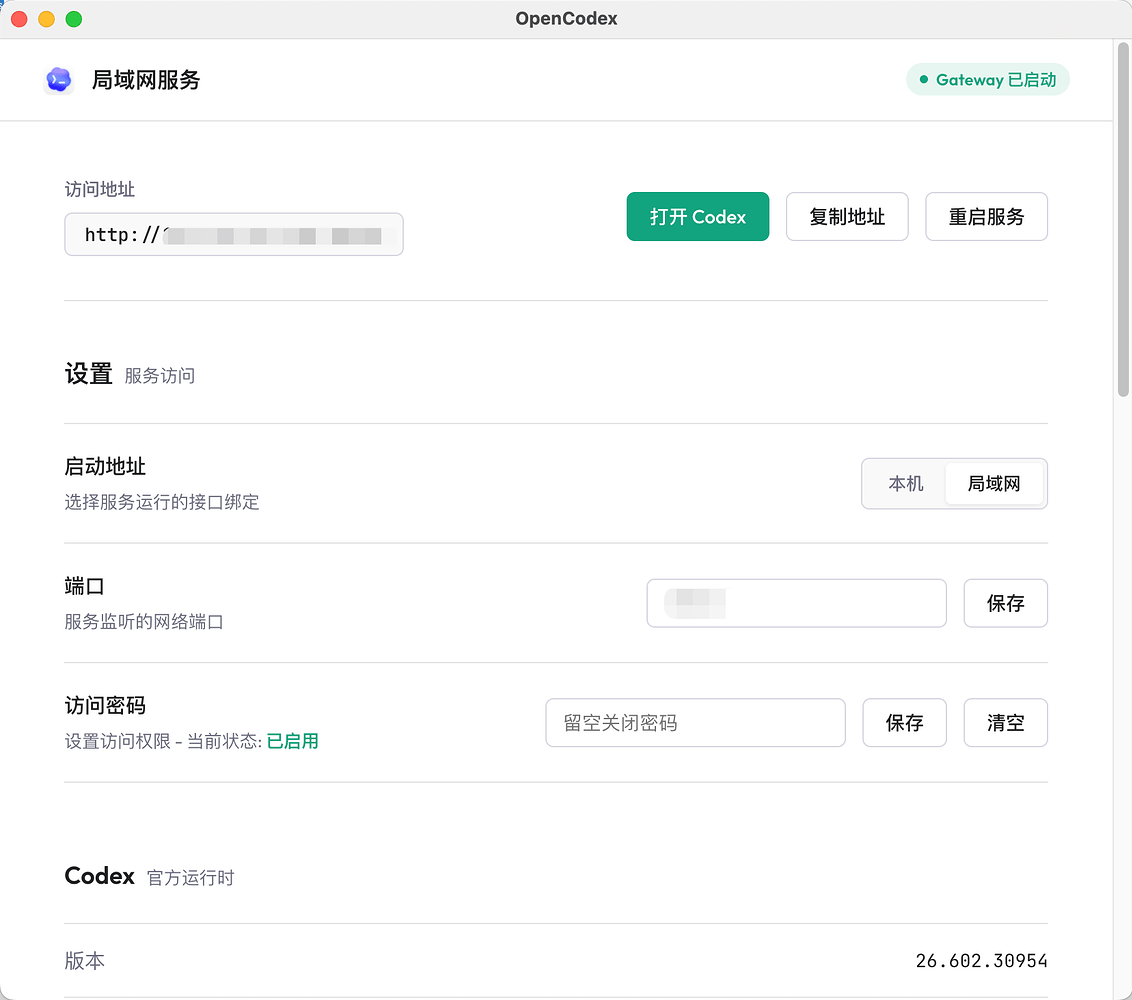This screenshot has width=1132, height=1000.
Task: Restart the service via 重启服务
Action: tap(986, 217)
